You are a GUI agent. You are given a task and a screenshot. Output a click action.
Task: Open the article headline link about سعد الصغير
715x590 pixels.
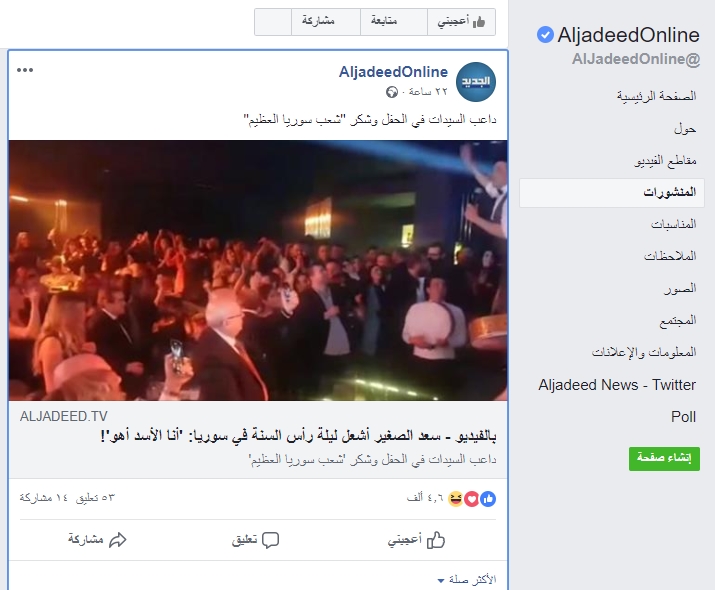[x=298, y=436]
